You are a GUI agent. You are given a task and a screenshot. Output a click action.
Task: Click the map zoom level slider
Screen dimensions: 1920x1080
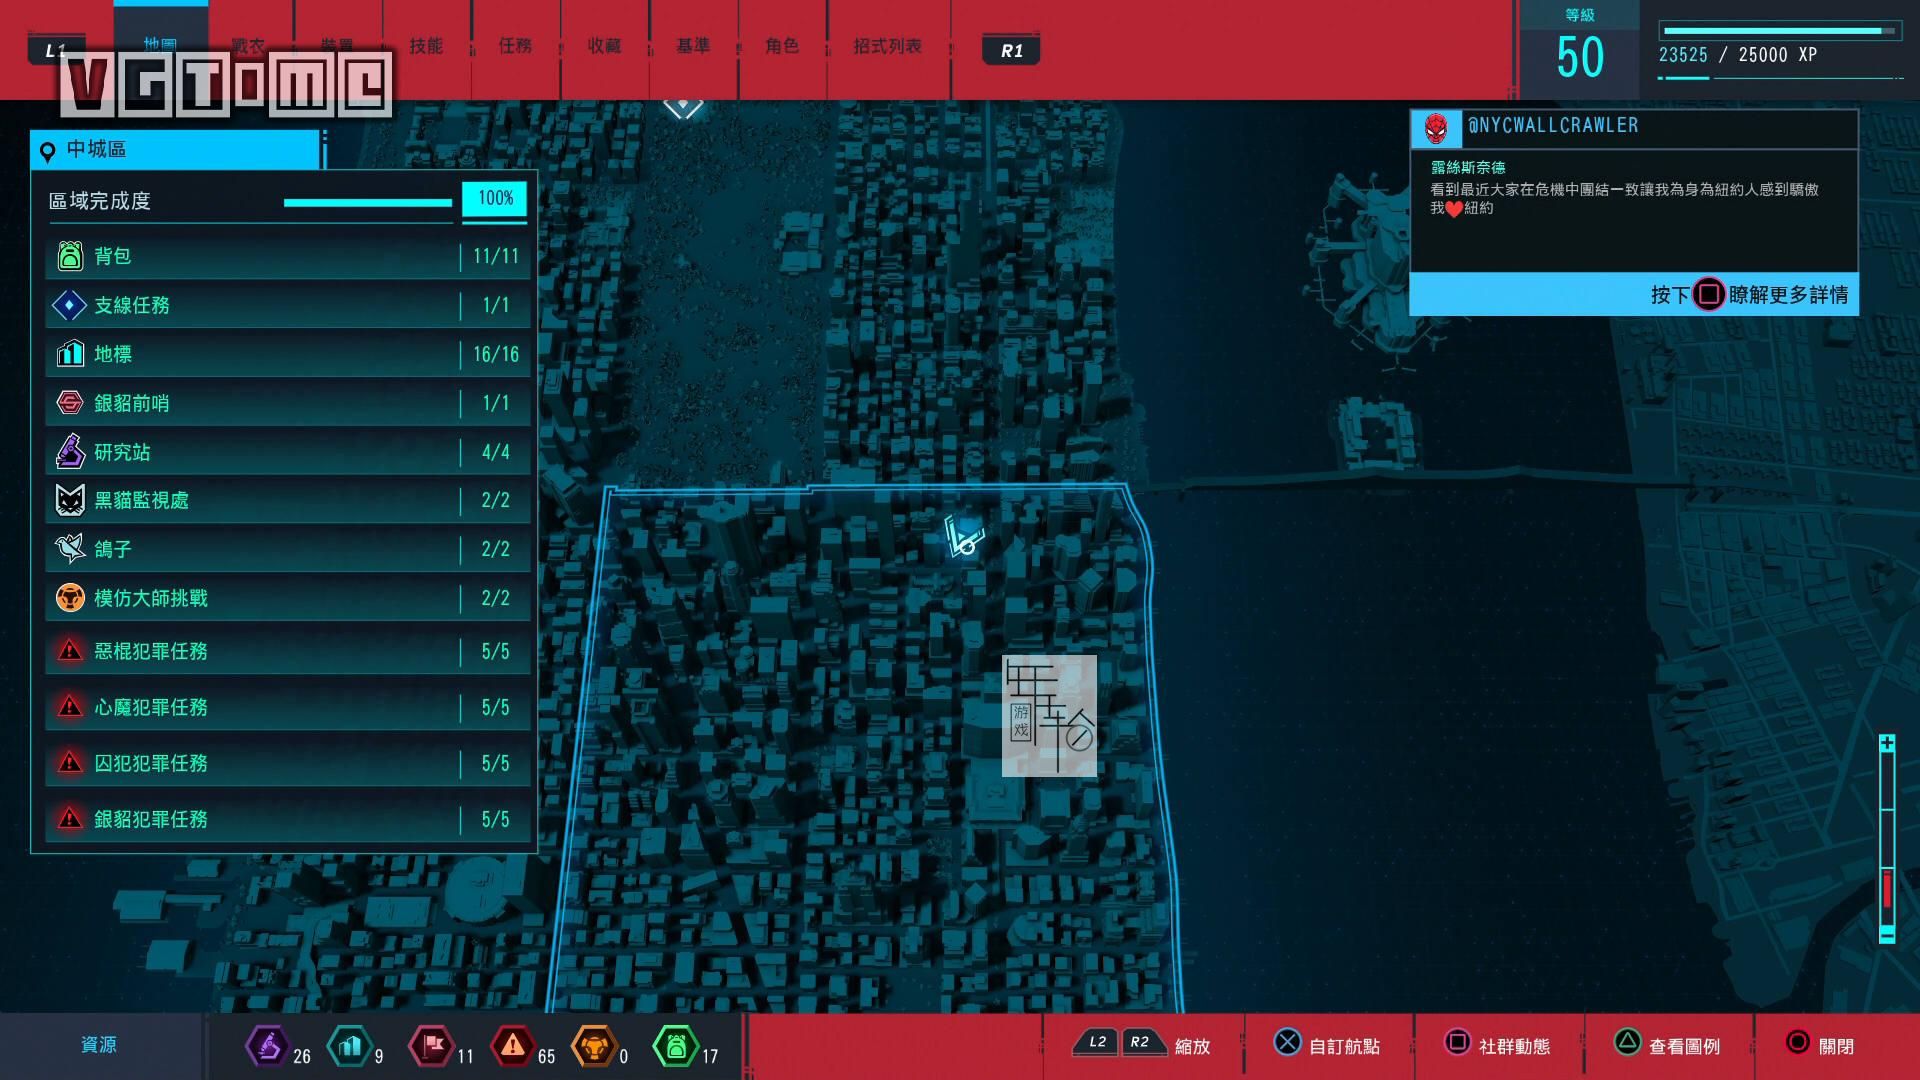(x=1886, y=839)
